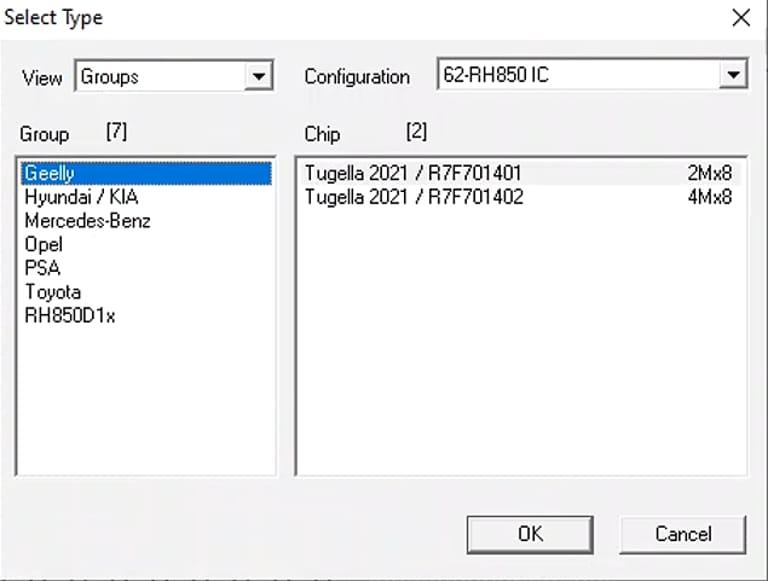Confirm selection with the OK button

tap(529, 534)
